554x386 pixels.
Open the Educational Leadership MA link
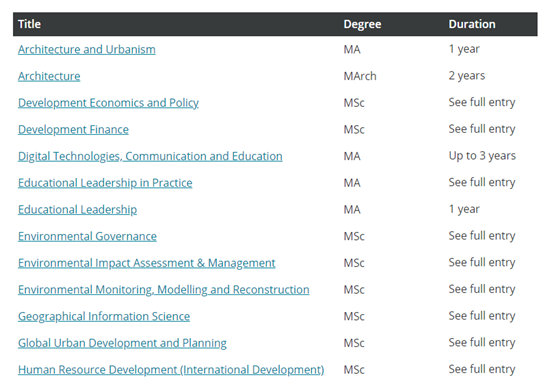tap(77, 209)
